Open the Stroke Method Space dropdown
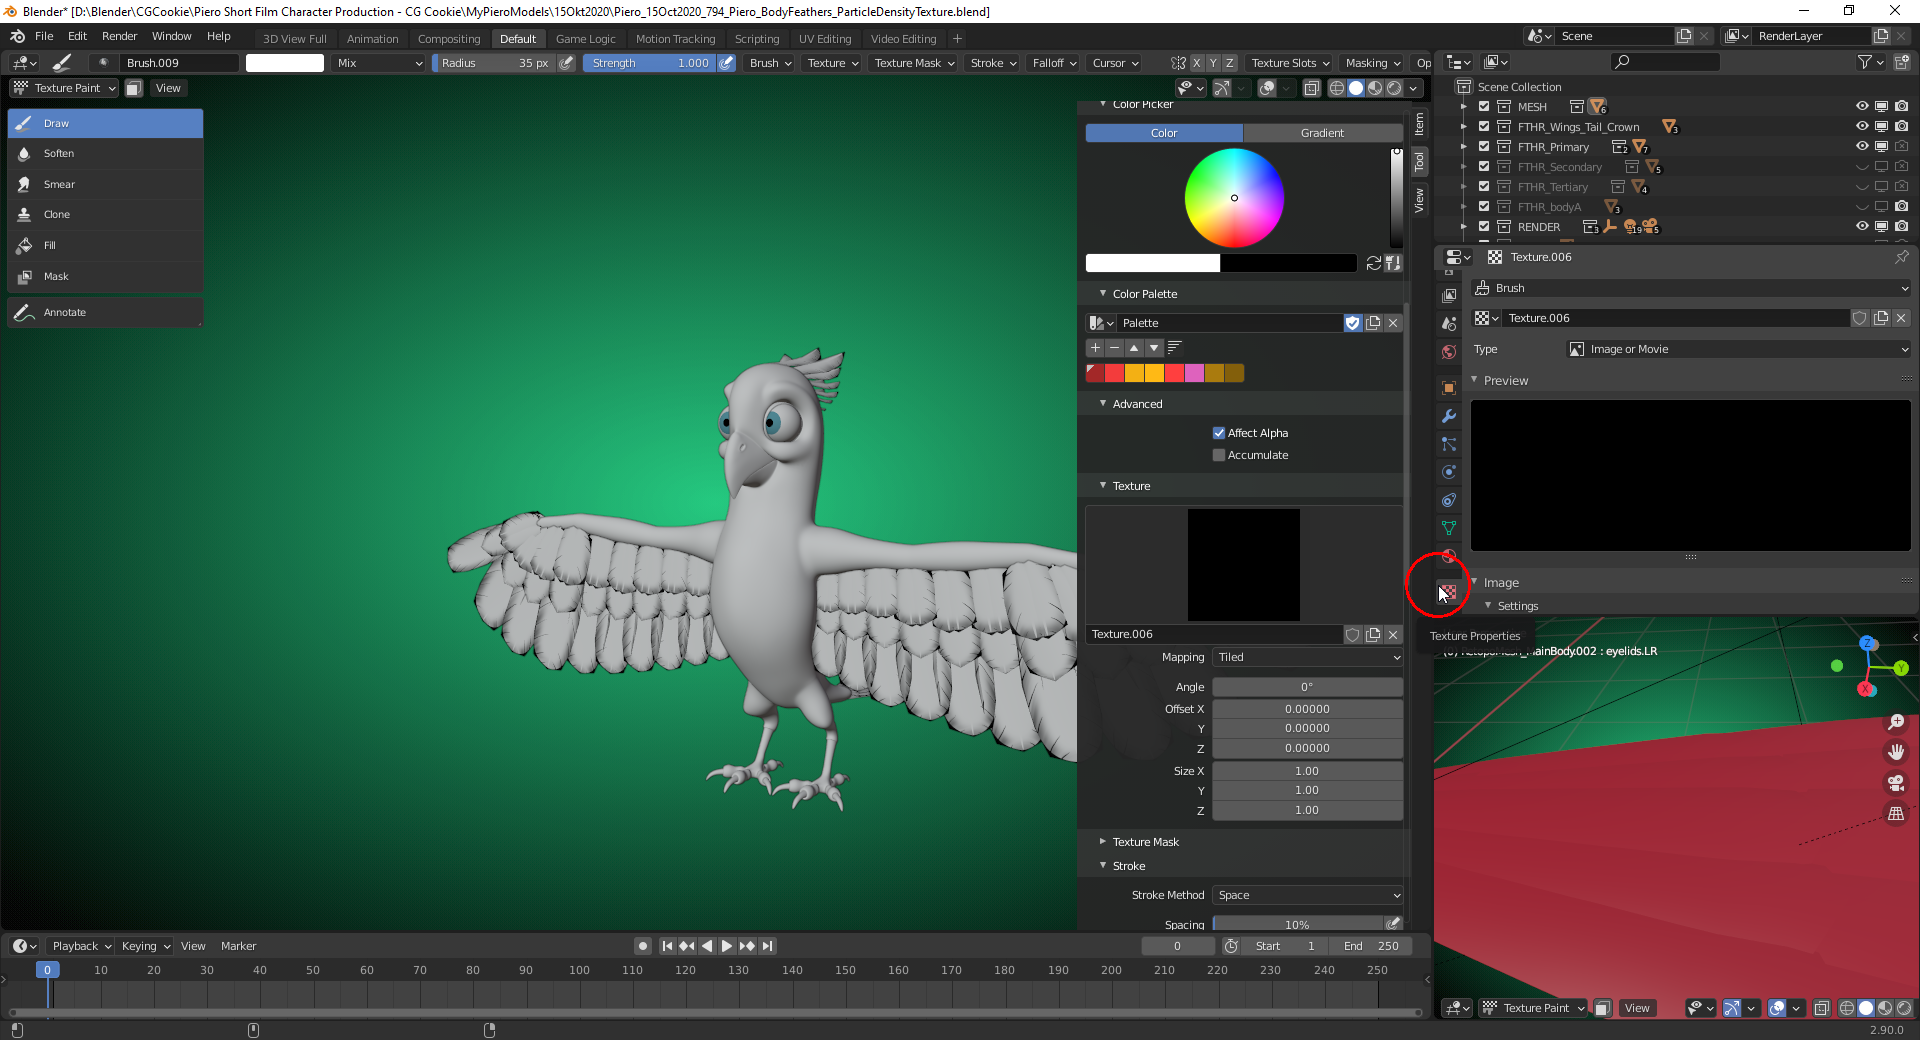1920x1040 pixels. (1307, 896)
